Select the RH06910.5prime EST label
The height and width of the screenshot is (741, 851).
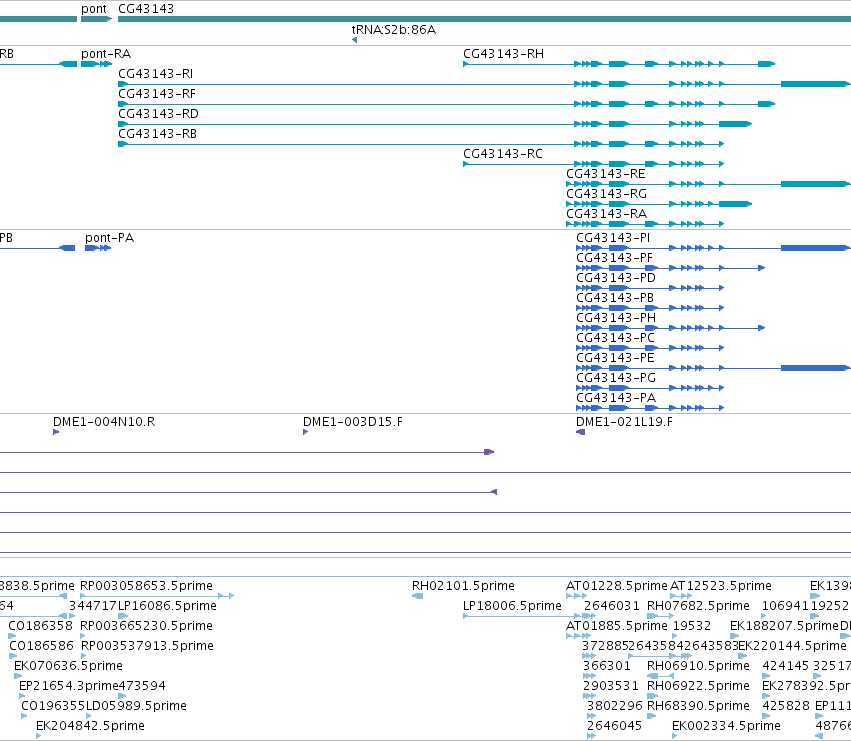click(x=698, y=666)
